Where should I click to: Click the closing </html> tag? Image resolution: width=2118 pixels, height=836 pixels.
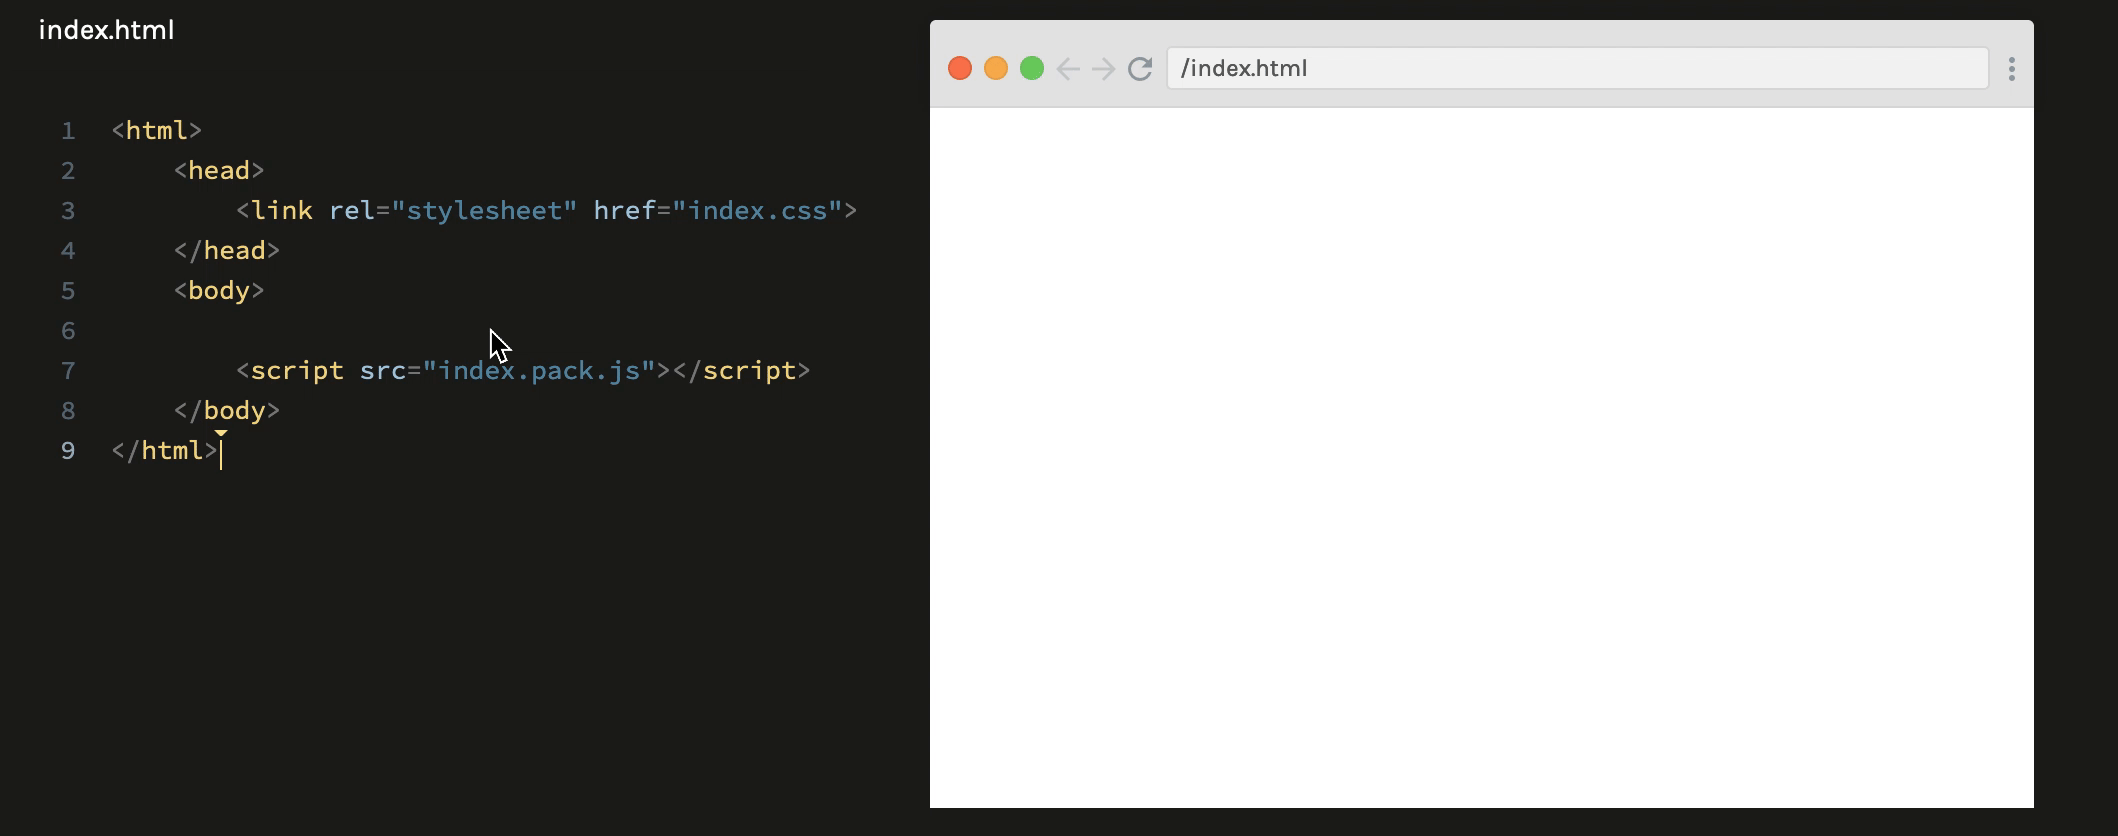pos(165,451)
